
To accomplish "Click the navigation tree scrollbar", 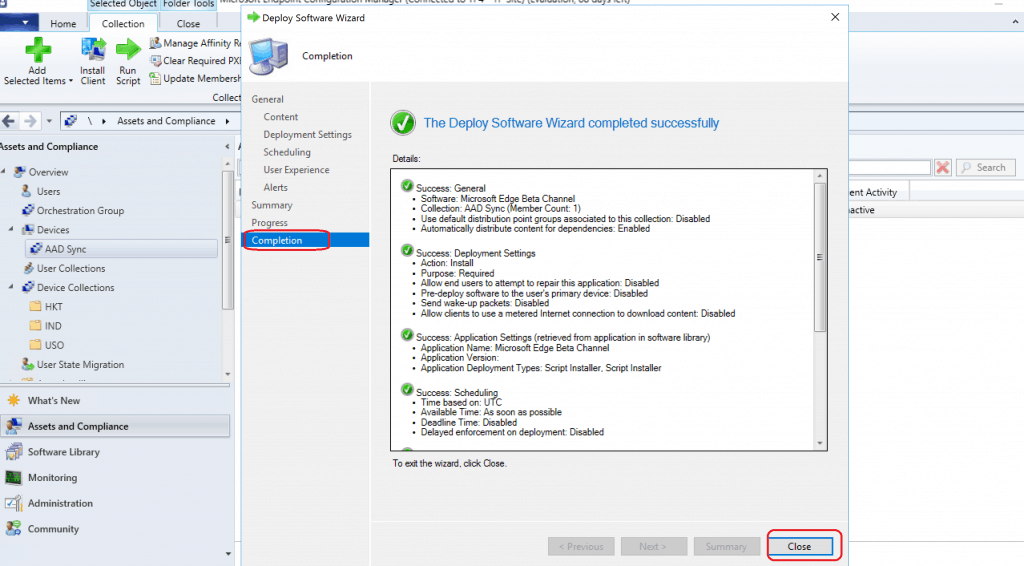I will pyautogui.click(x=227, y=240).
